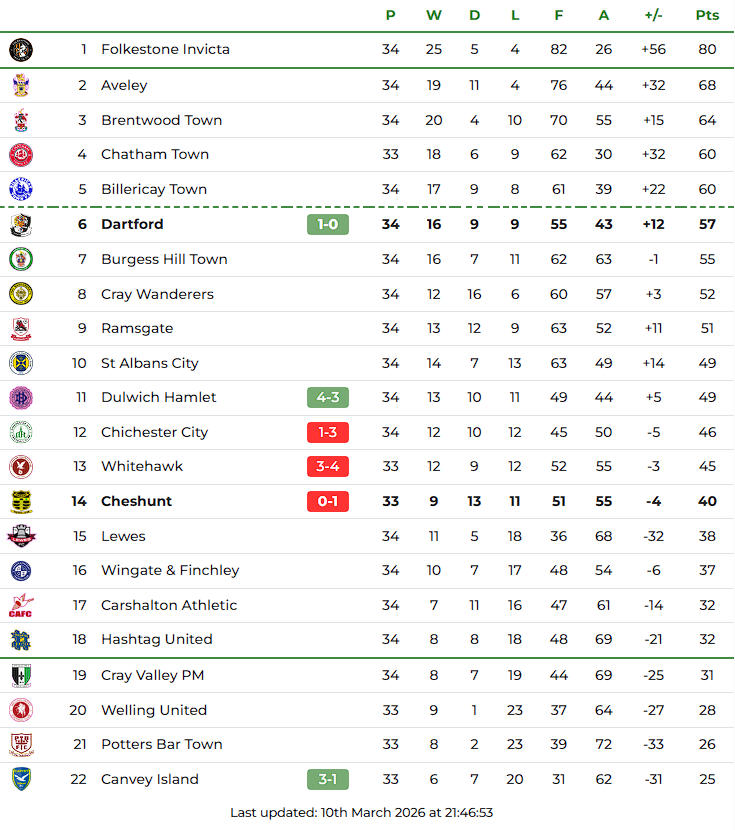This screenshot has width=735, height=830.
Task: Open Chichester City's 1-3 result badge
Action: coord(327,432)
